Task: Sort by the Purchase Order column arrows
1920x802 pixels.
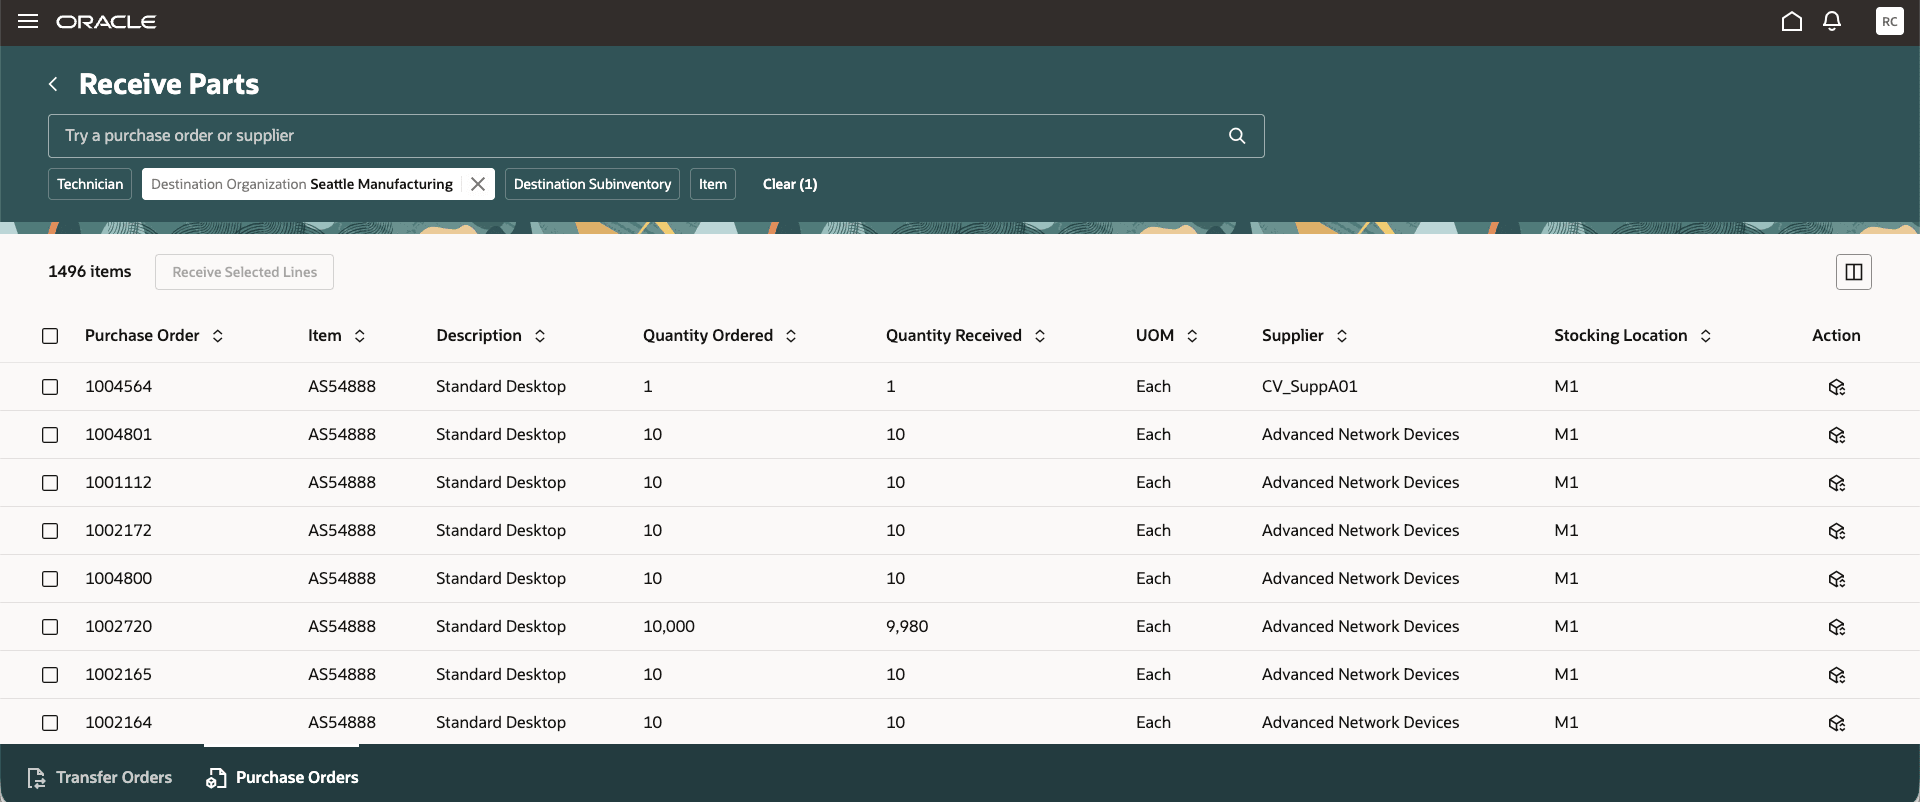Action: click(x=217, y=336)
